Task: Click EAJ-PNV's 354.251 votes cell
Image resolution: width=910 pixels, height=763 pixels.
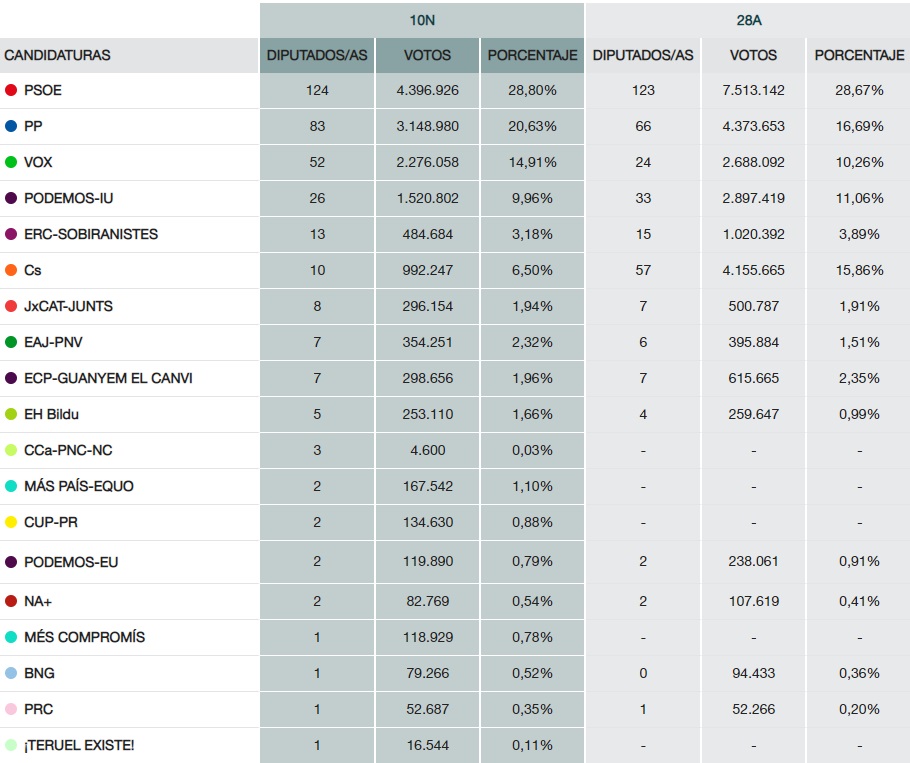Action: point(427,342)
